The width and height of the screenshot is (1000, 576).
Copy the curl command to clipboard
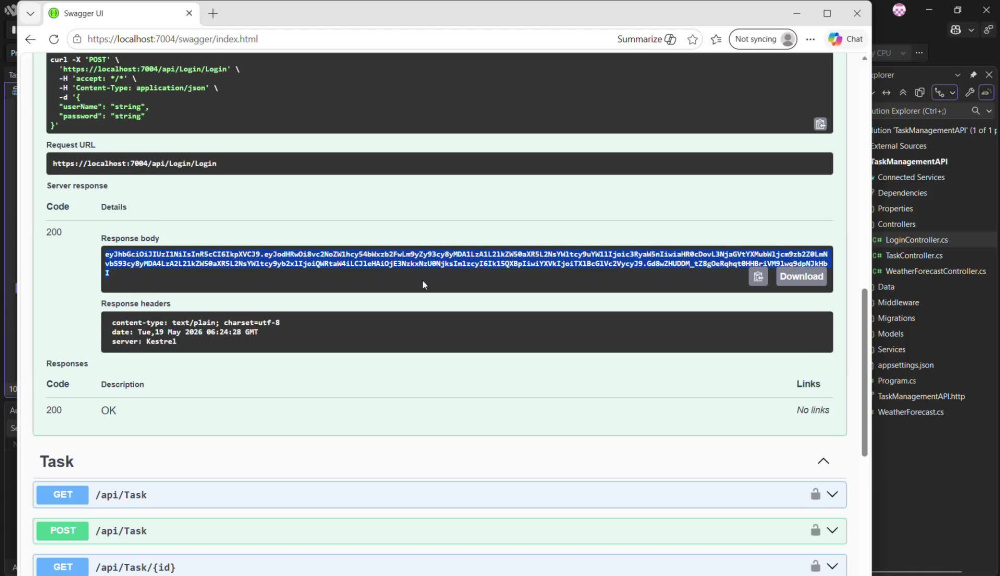click(820, 124)
